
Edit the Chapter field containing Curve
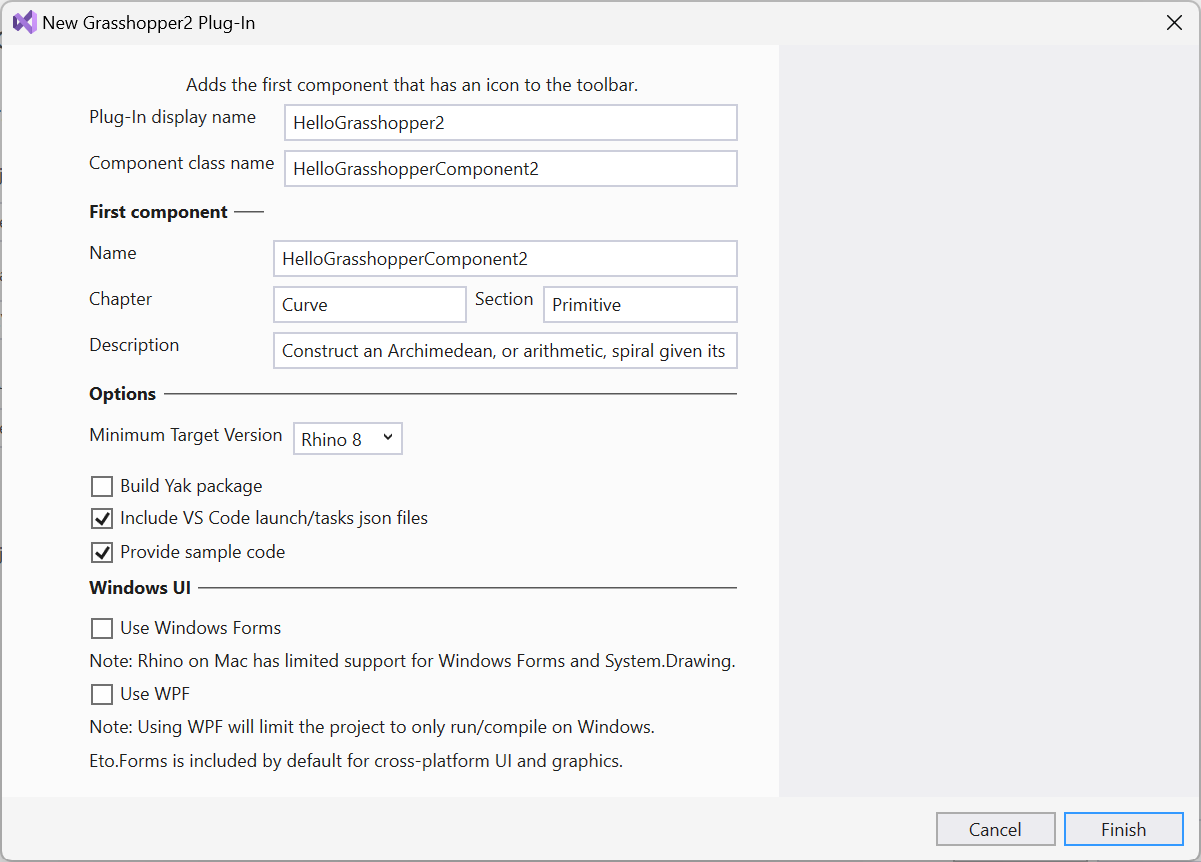coord(370,305)
